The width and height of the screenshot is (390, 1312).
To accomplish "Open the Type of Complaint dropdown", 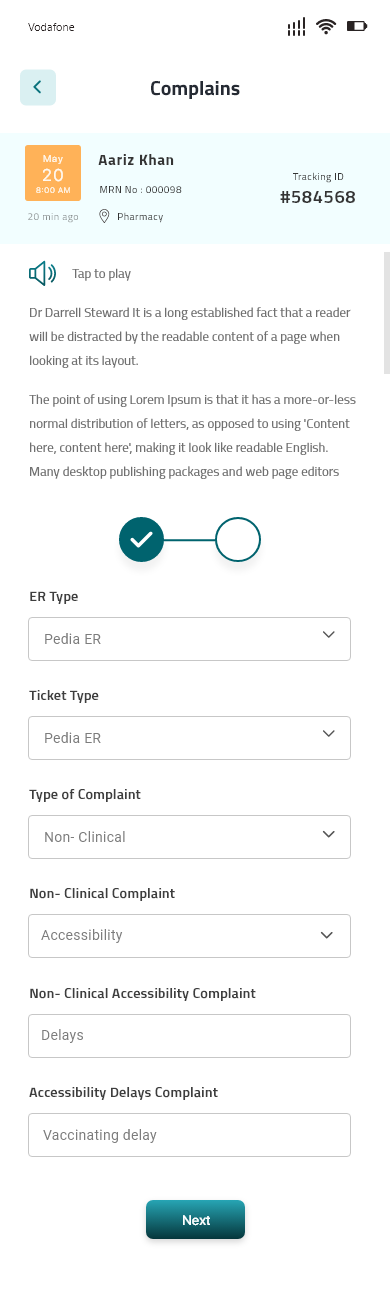I will tap(190, 837).
